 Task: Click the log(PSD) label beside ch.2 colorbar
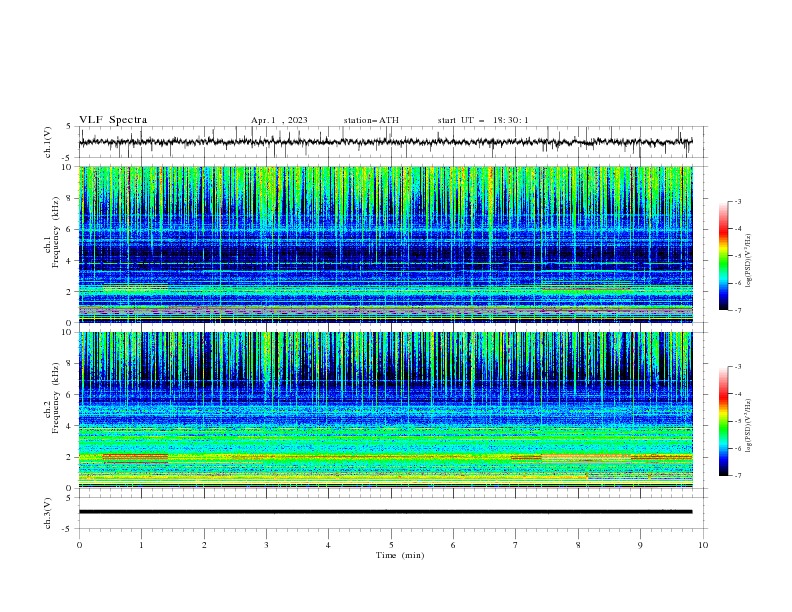(749, 426)
